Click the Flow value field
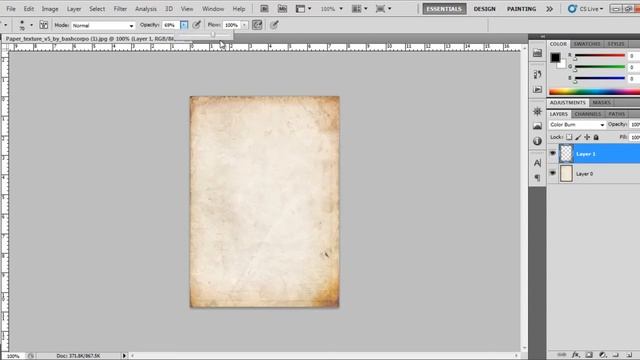 click(x=231, y=25)
